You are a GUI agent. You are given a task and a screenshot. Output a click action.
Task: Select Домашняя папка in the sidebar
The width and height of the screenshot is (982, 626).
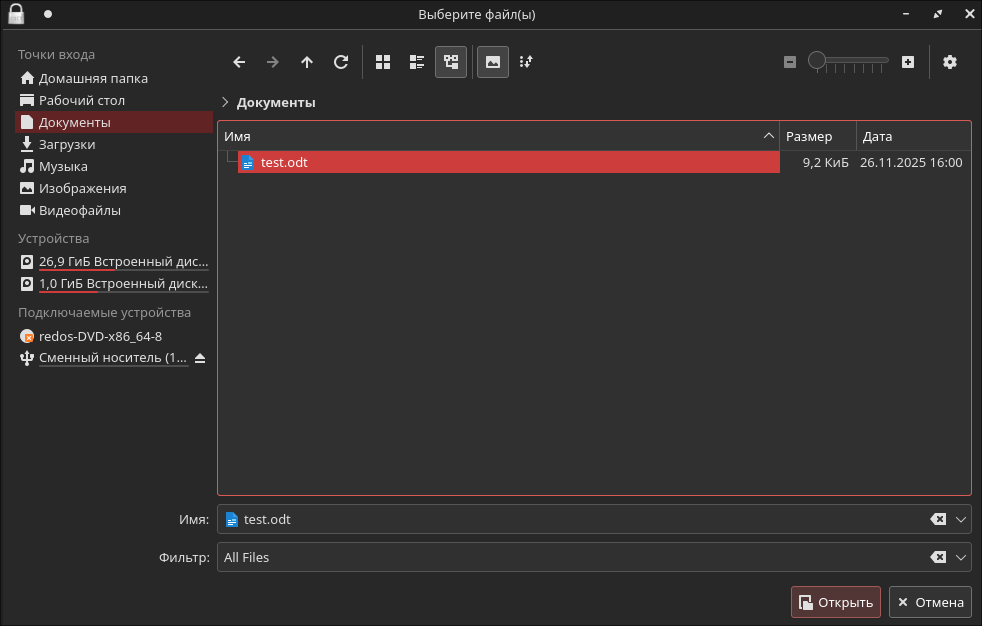coord(93,78)
